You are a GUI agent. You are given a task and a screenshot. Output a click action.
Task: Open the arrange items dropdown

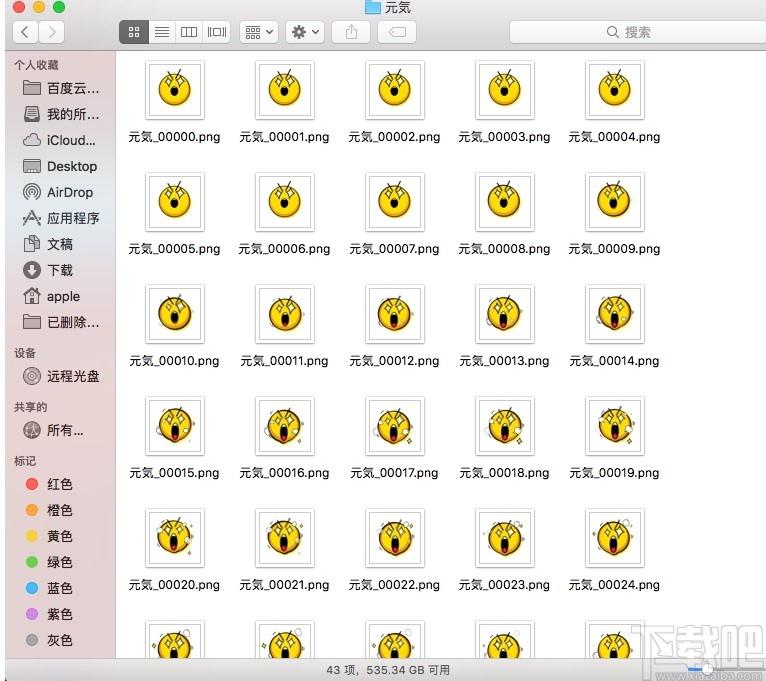click(x=258, y=32)
